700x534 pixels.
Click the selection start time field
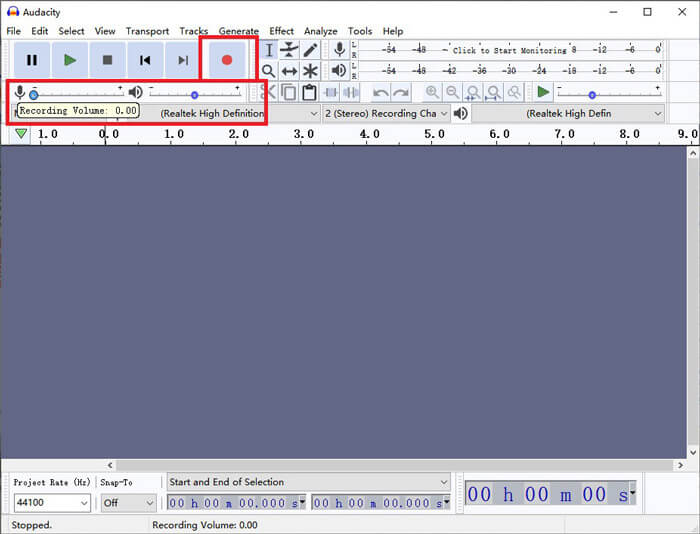[236, 503]
